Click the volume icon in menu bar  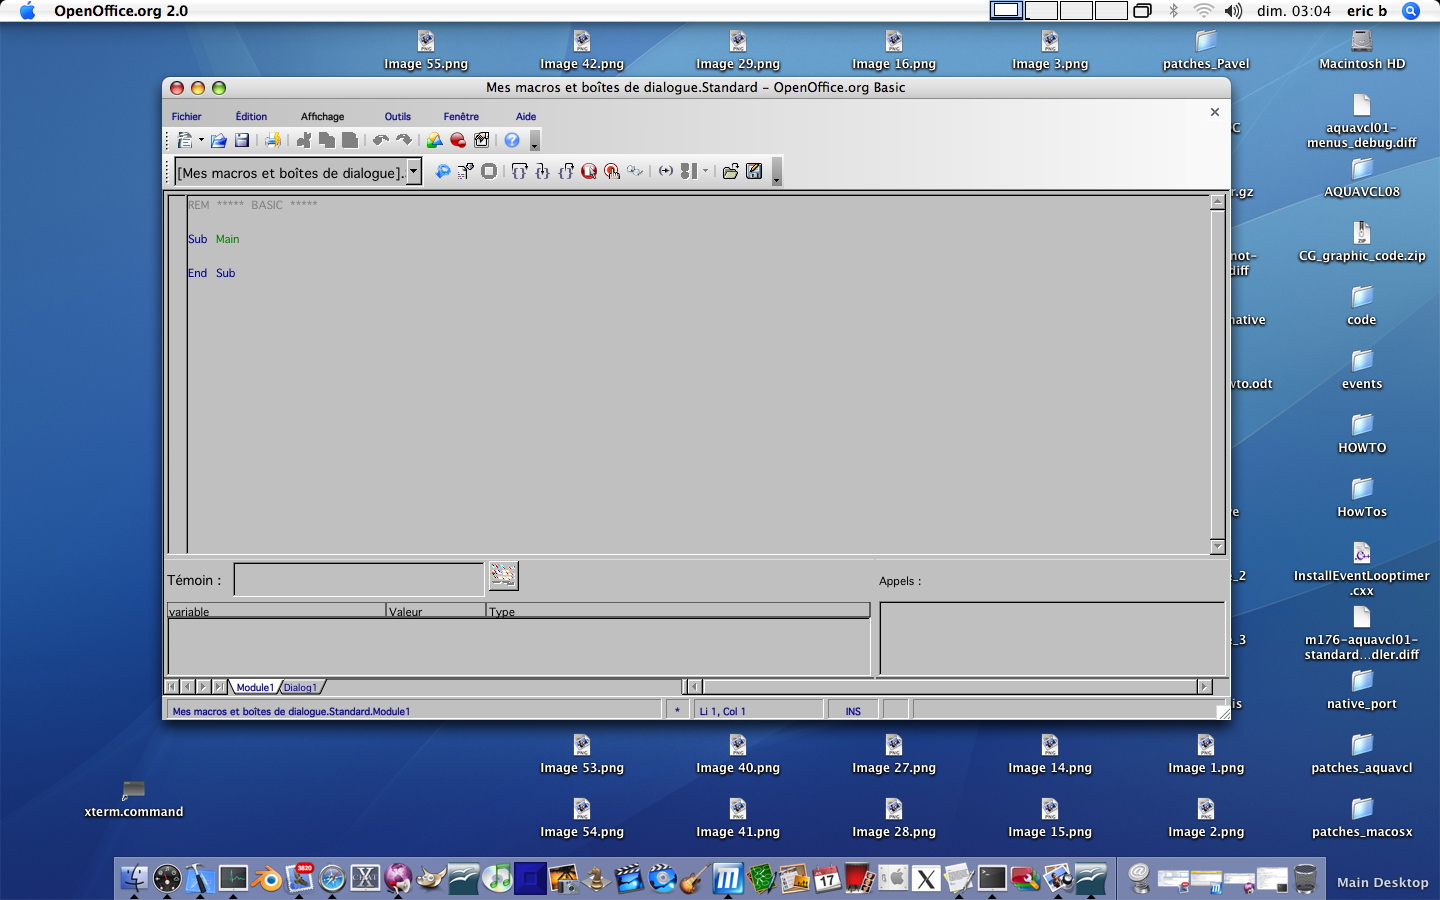tap(1233, 11)
